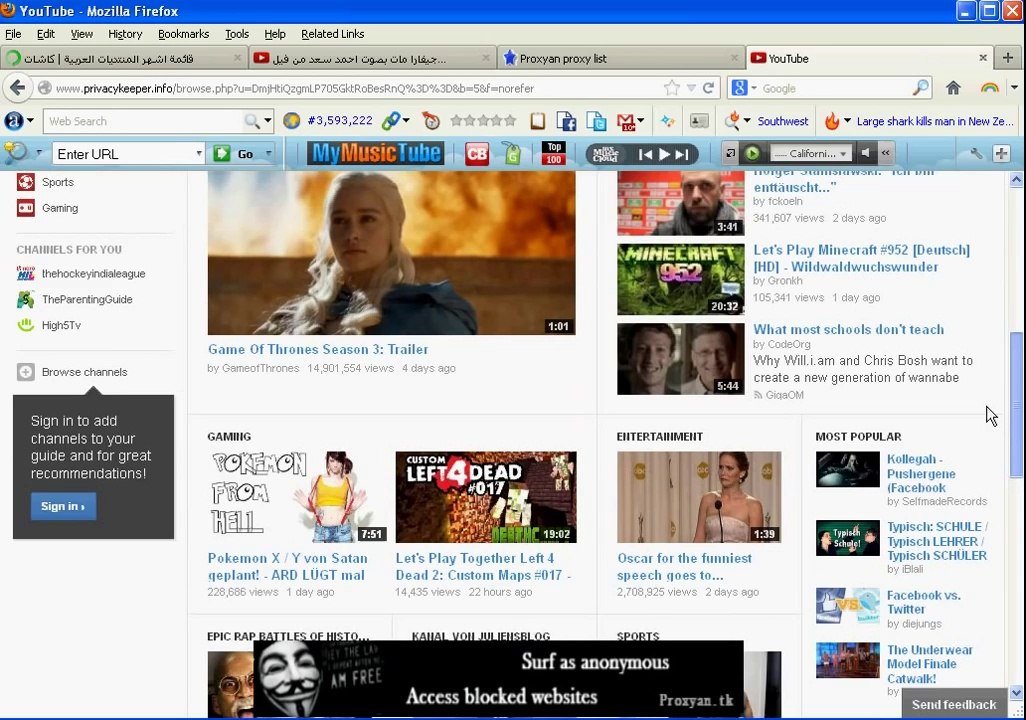The height and width of the screenshot is (720, 1026).
Task: Start radio with green play button
Action: [x=752, y=153]
